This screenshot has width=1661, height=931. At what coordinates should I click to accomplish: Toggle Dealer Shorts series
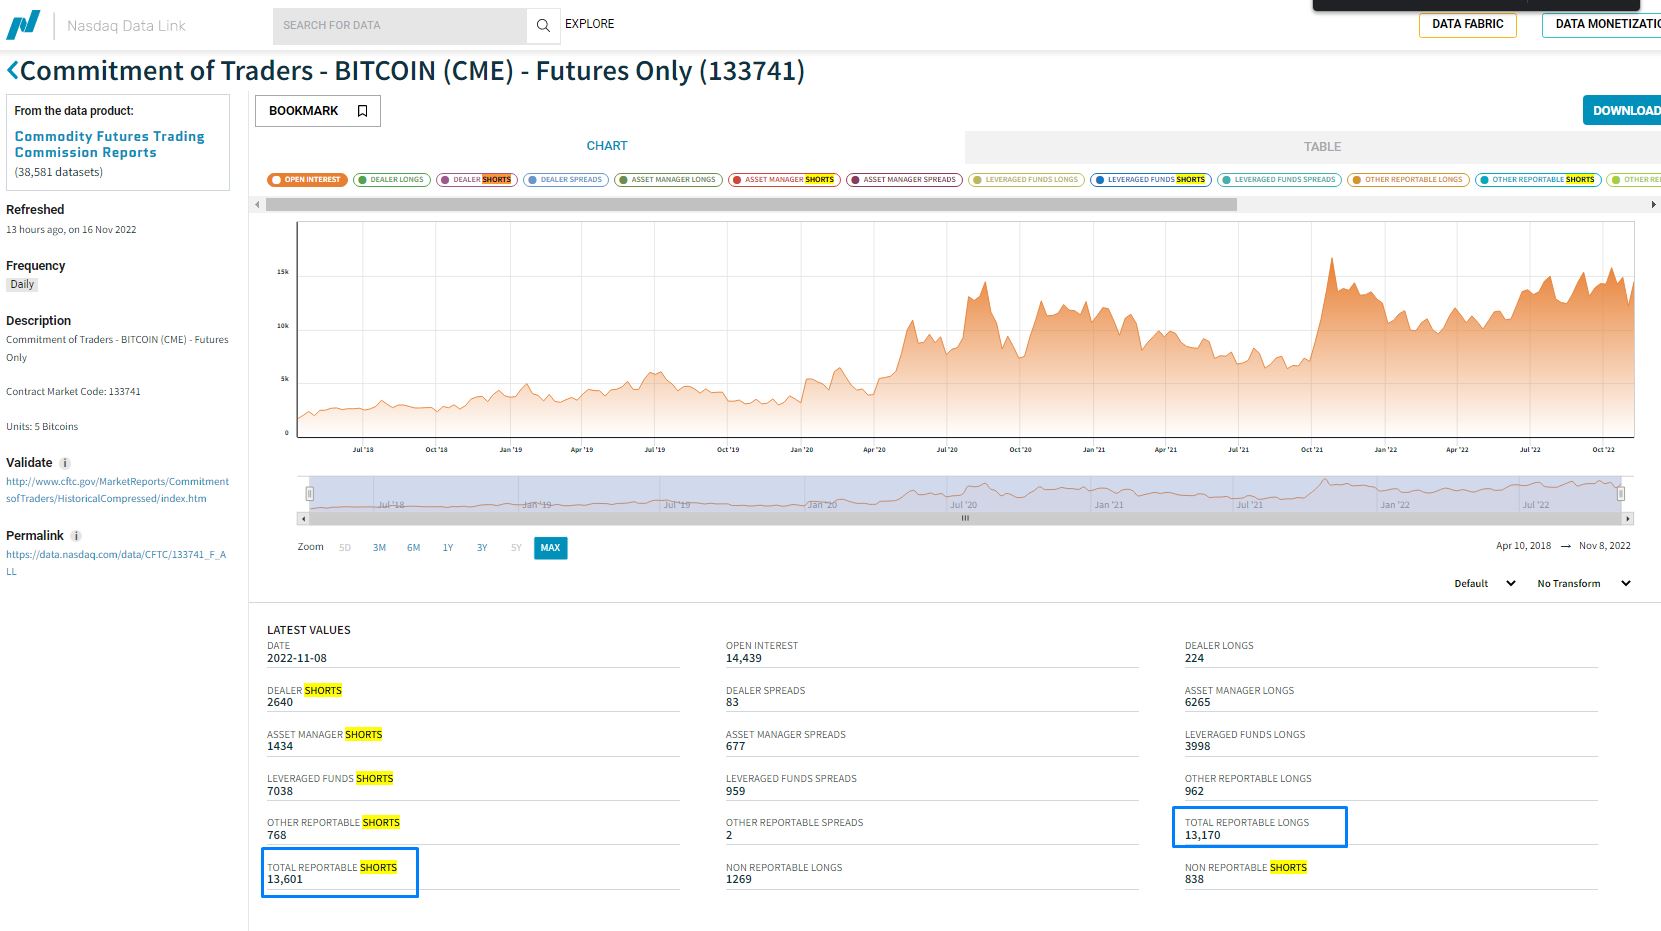pos(477,180)
